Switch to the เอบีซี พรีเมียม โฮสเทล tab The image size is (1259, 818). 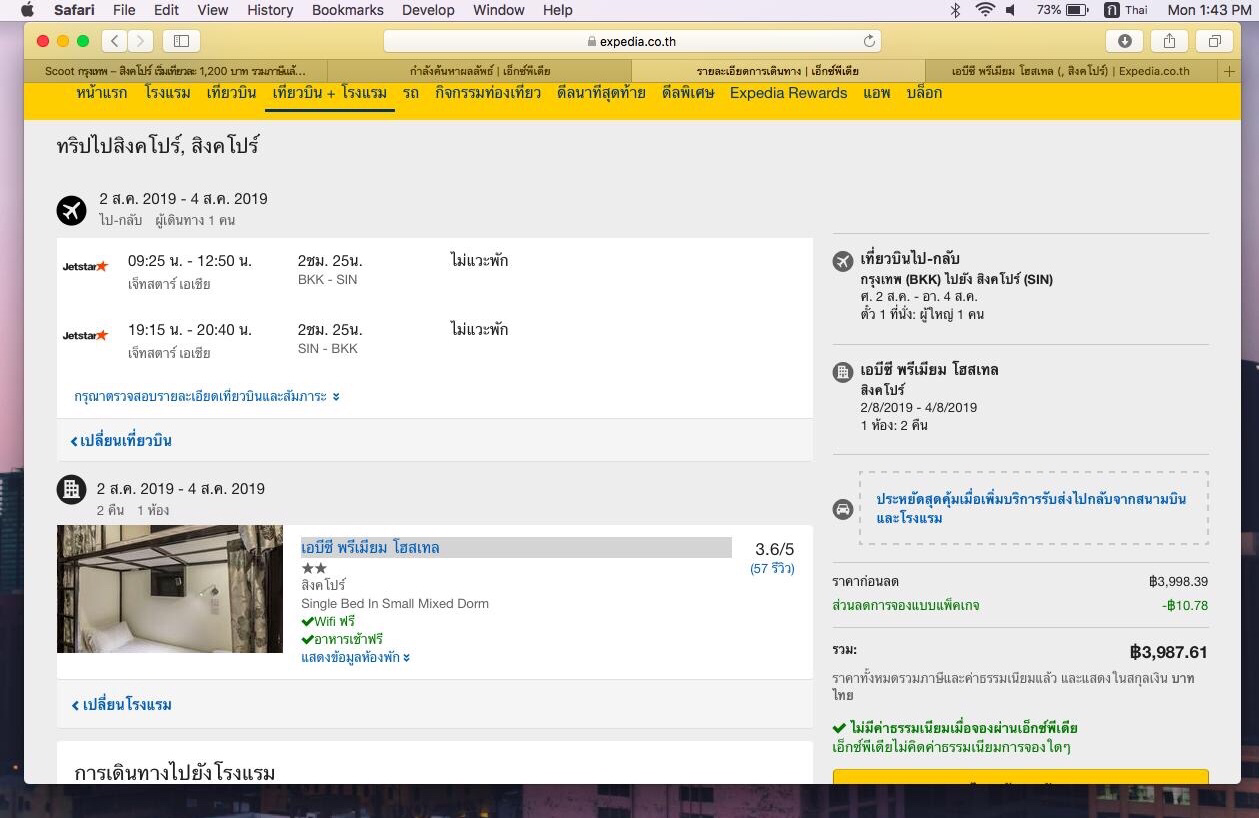pos(1072,71)
